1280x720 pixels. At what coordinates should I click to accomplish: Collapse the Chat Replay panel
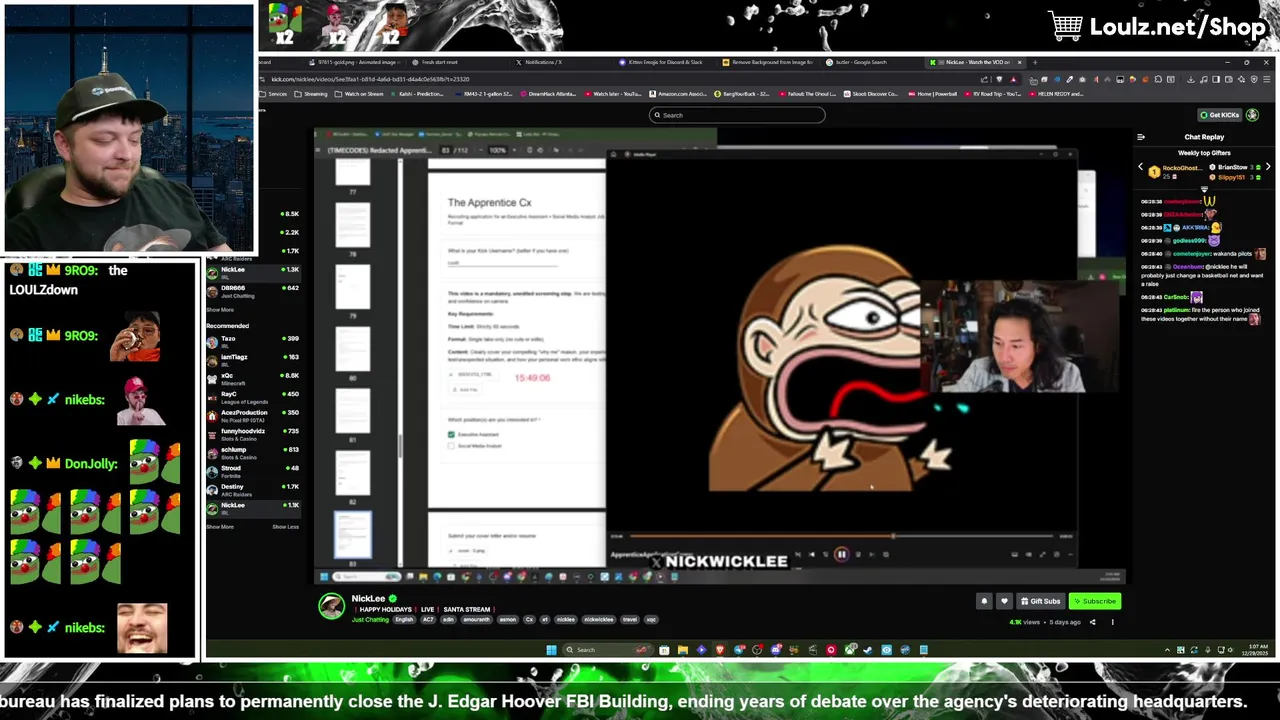[1141, 137]
